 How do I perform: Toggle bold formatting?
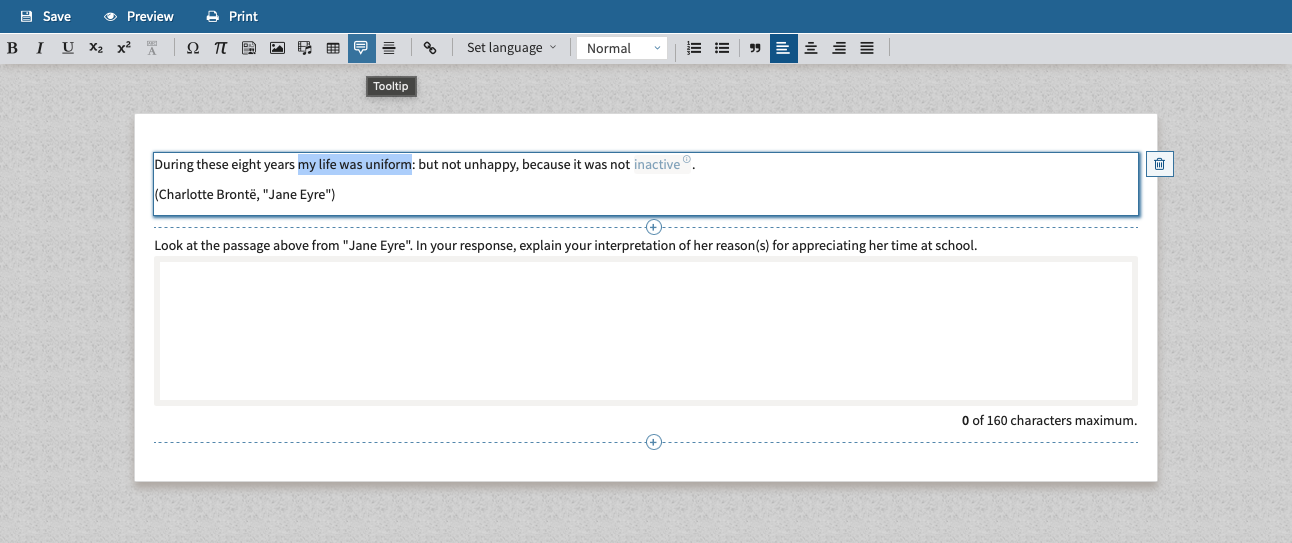13,48
